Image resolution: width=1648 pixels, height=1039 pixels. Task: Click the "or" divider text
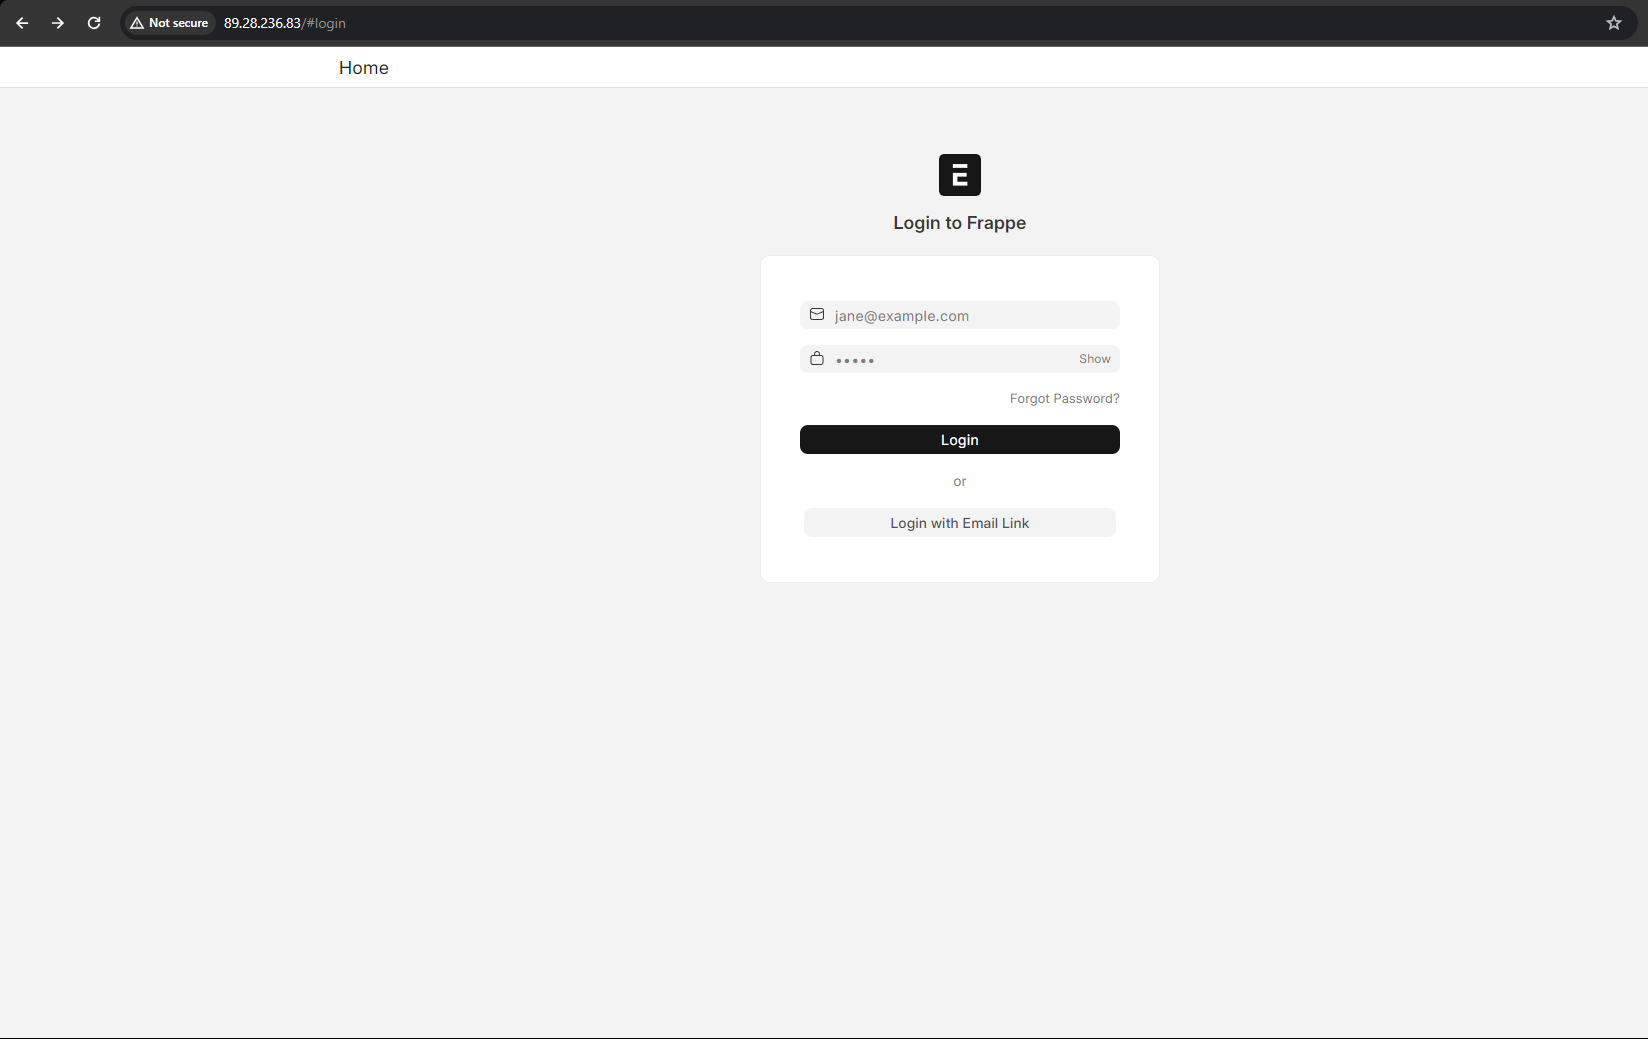(959, 482)
